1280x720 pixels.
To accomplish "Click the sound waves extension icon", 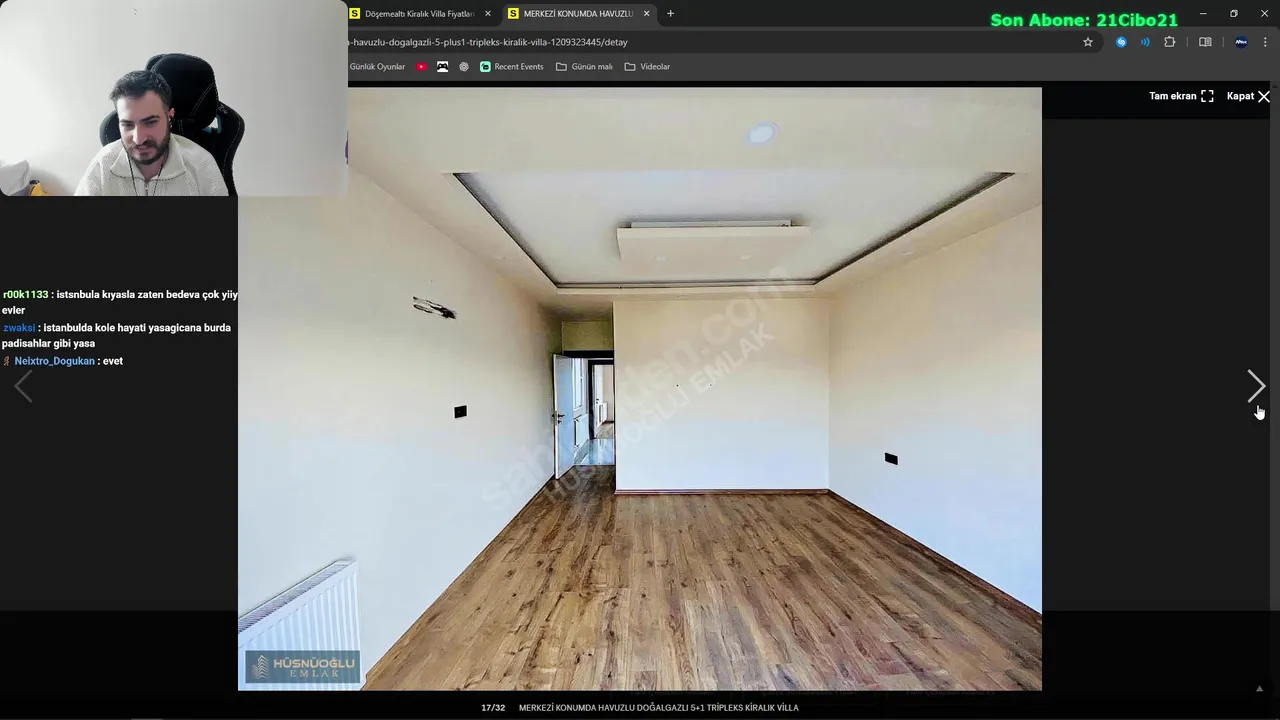I will (1145, 42).
